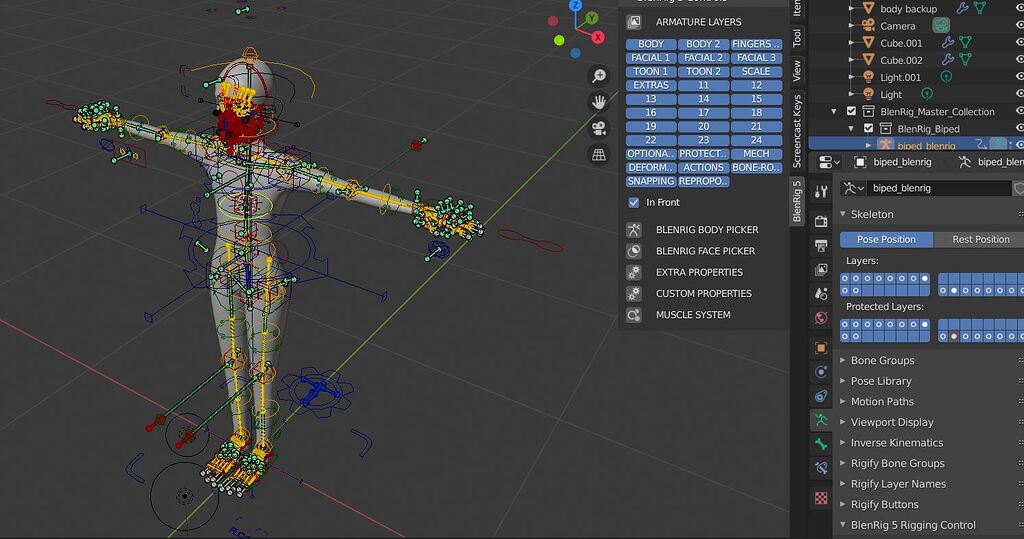
Task: Expand the Rigify Bone Groups panel
Action: (x=843, y=463)
